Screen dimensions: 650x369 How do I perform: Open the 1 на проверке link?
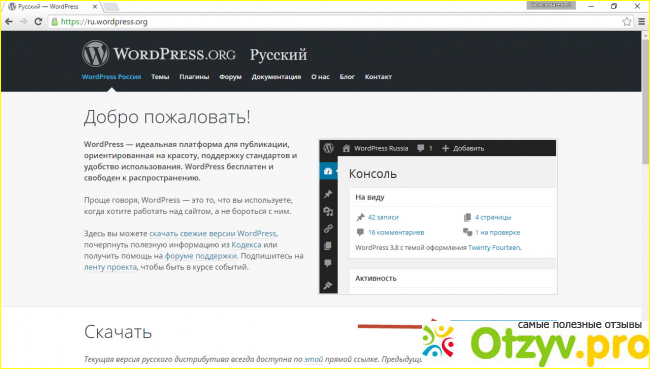coord(497,233)
